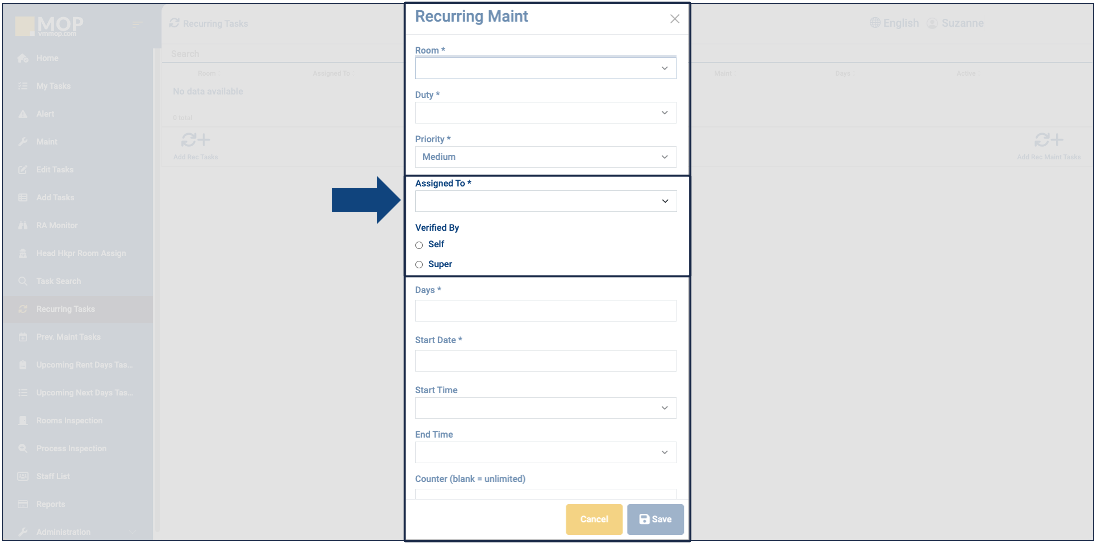Click the Maint wrench icon in sidebar
Viewport: 1097px width, 546px height.
coord(22,142)
